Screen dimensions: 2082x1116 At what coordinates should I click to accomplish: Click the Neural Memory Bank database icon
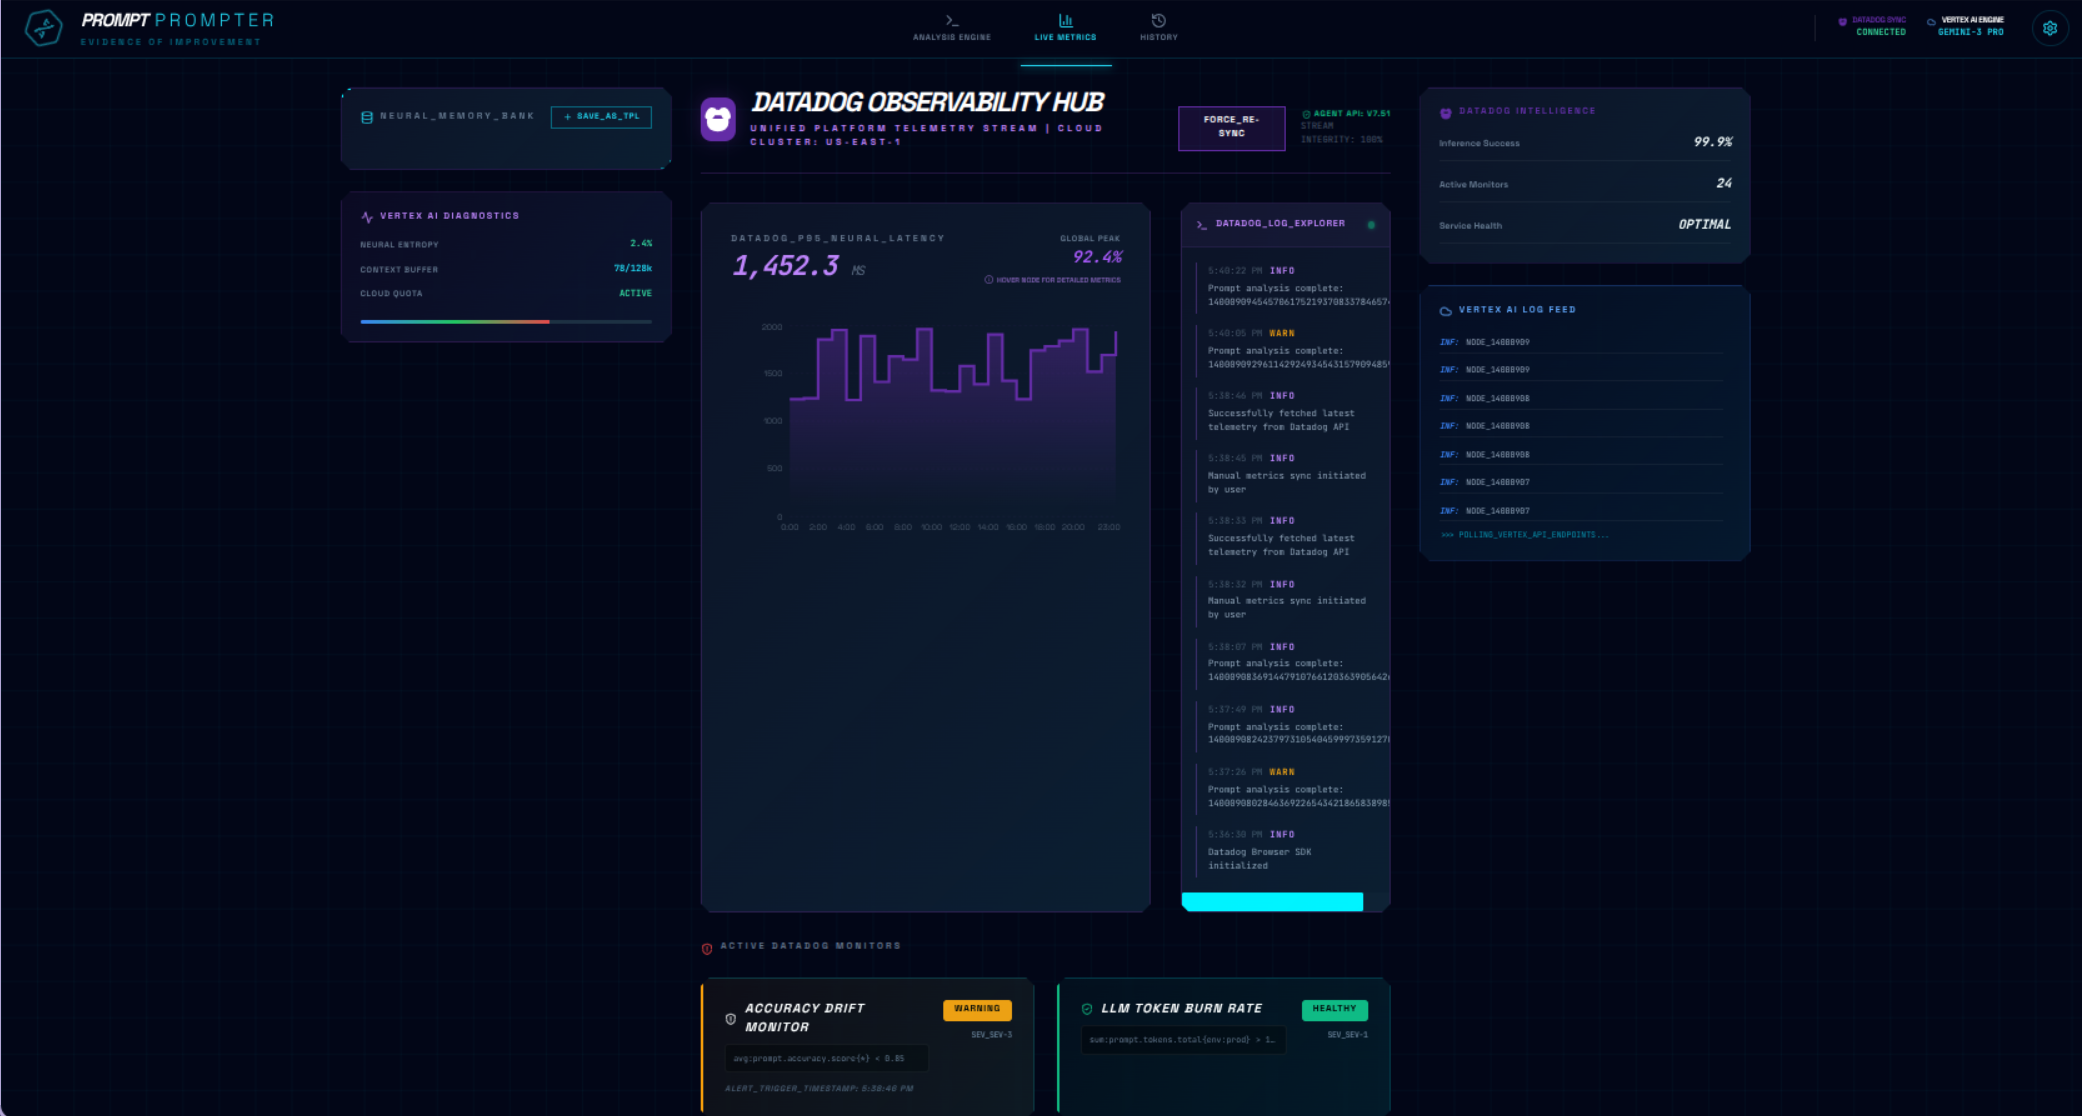point(367,117)
